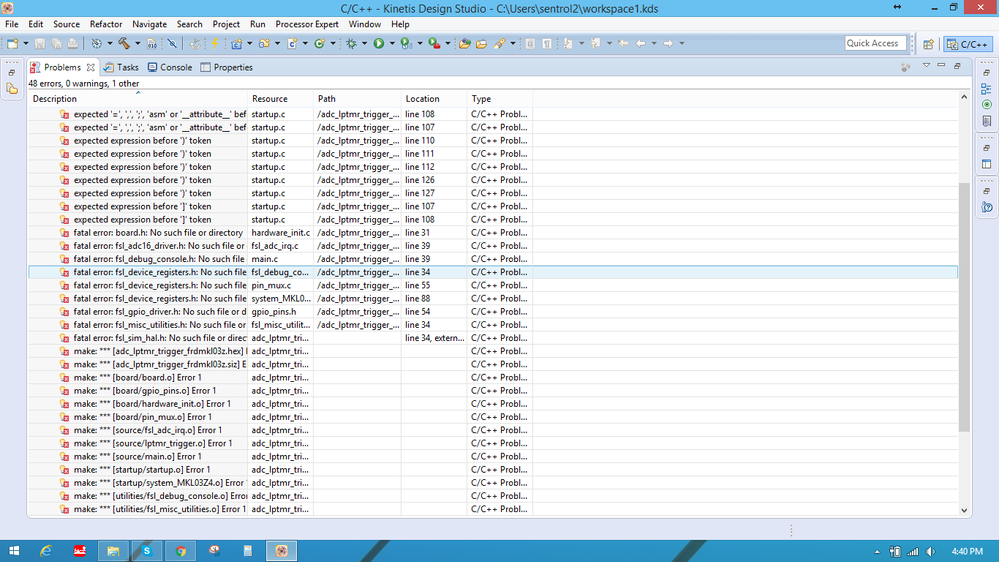Click the External Tools run icon

pyautogui.click(x=434, y=43)
